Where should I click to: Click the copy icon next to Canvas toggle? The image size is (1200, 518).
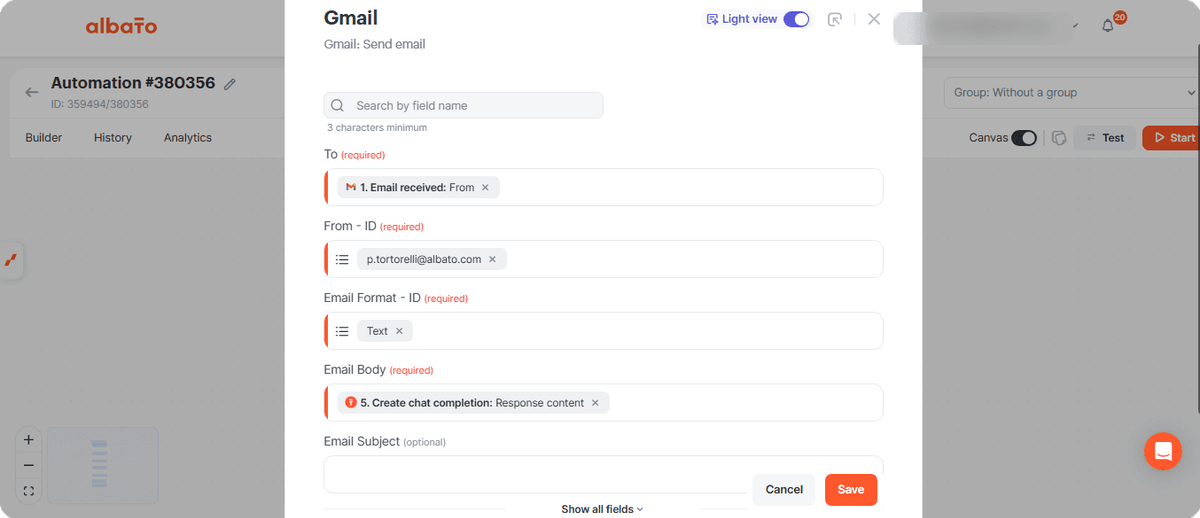(x=1059, y=138)
